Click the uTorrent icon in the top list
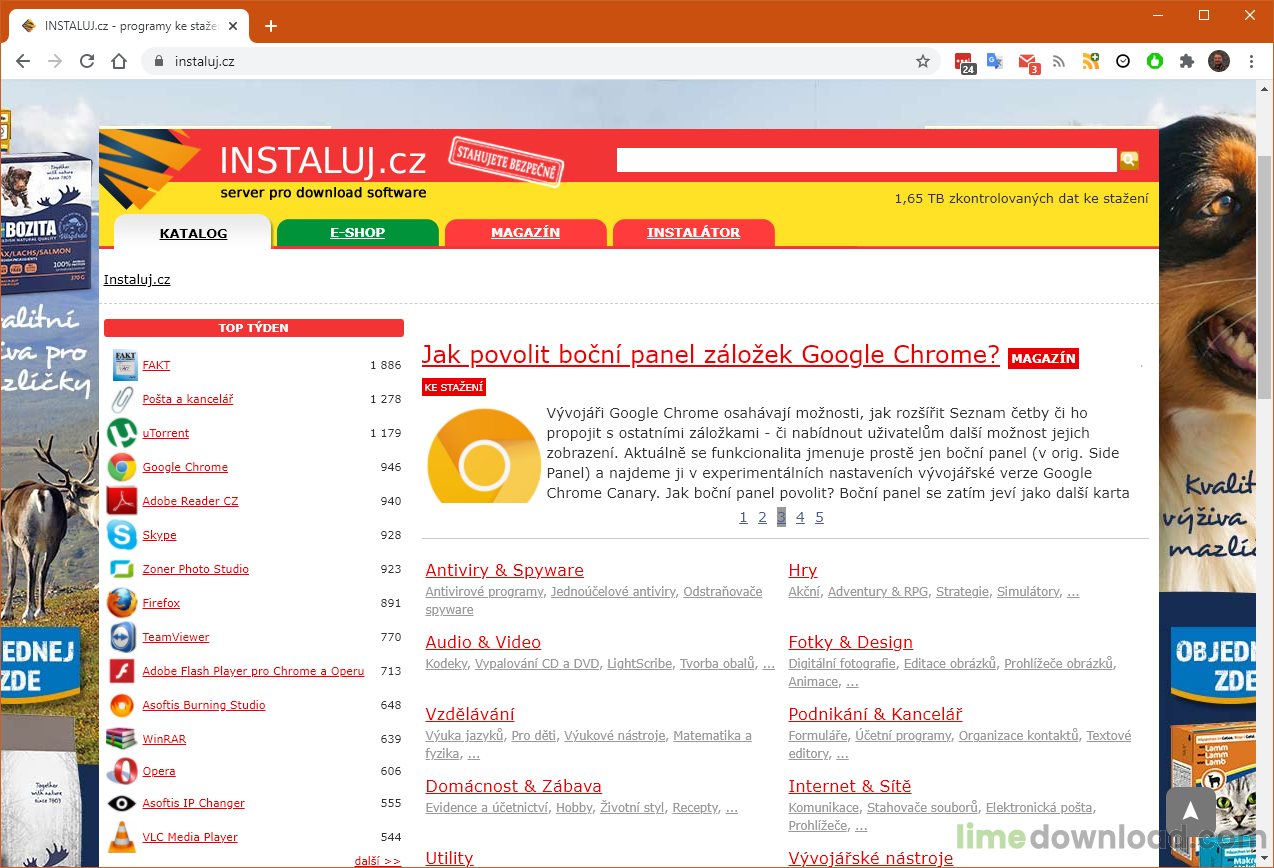Viewport: 1274px width, 868px height. pos(122,433)
